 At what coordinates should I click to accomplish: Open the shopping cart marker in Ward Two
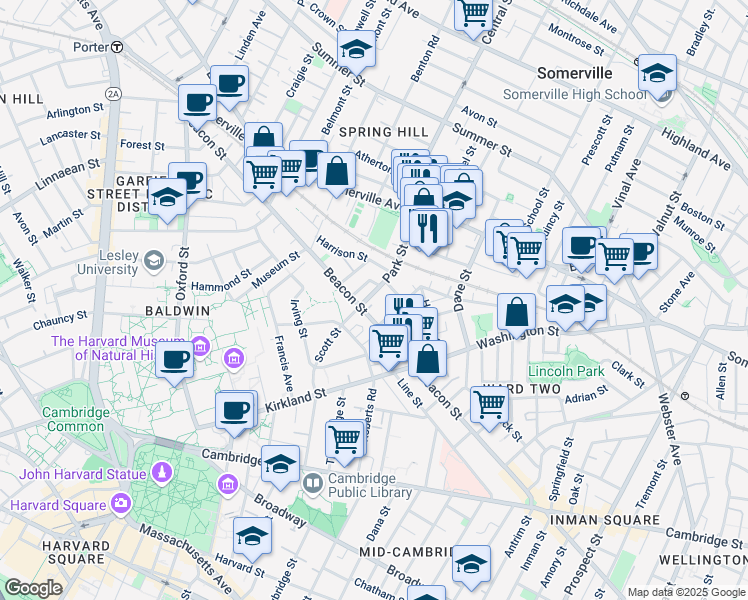click(x=489, y=407)
